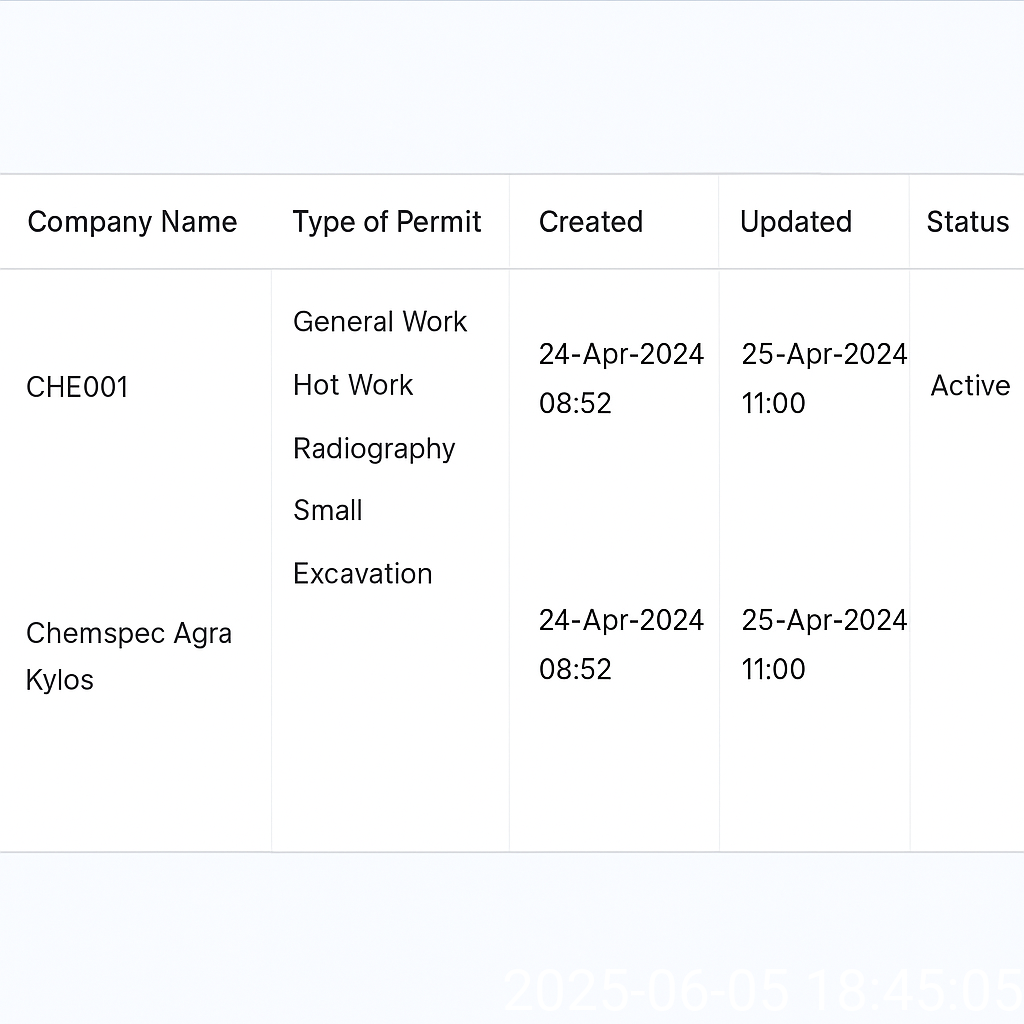Sort by the Created column header
The width and height of the screenshot is (1024, 1024).
[590, 222]
